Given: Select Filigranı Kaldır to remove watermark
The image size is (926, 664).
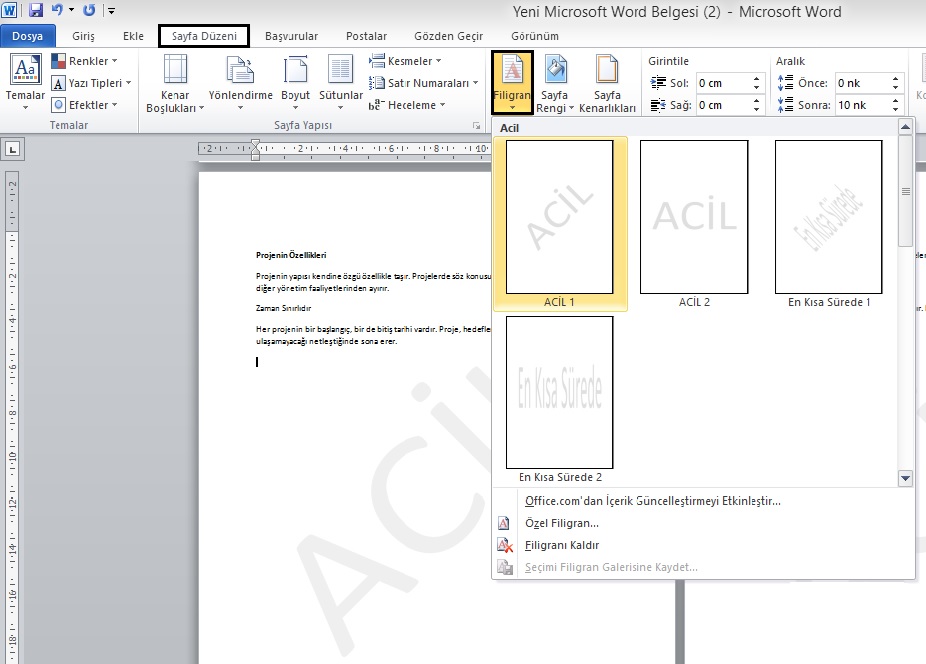Looking at the screenshot, I should click(x=561, y=545).
